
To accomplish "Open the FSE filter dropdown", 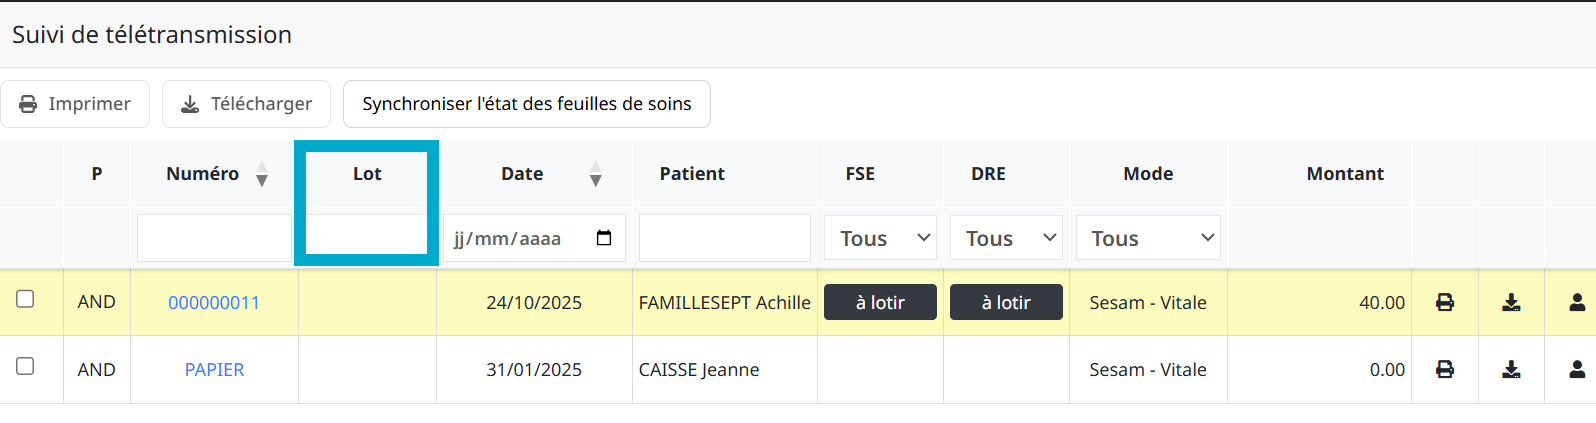I will tap(880, 238).
